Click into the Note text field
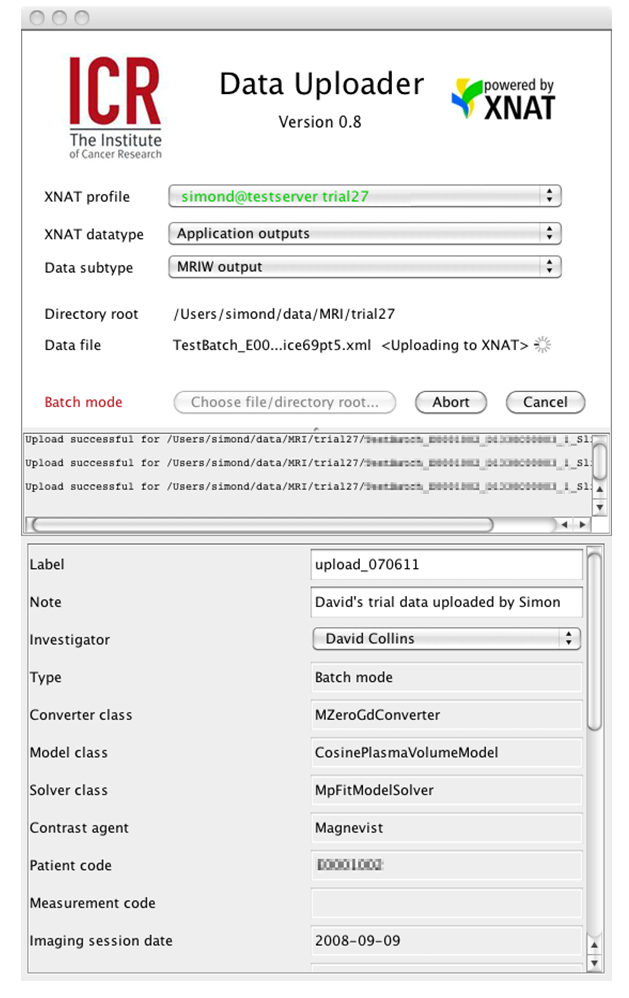This screenshot has width=629, height=998. click(x=446, y=602)
